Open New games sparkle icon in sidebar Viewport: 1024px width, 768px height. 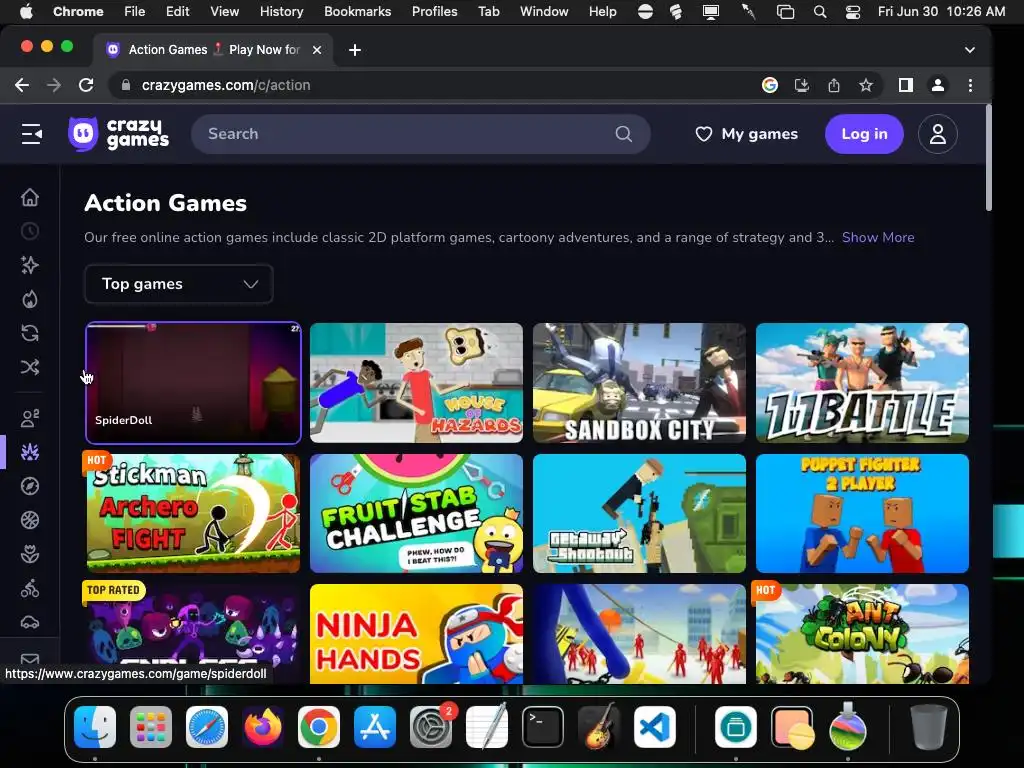coord(30,265)
